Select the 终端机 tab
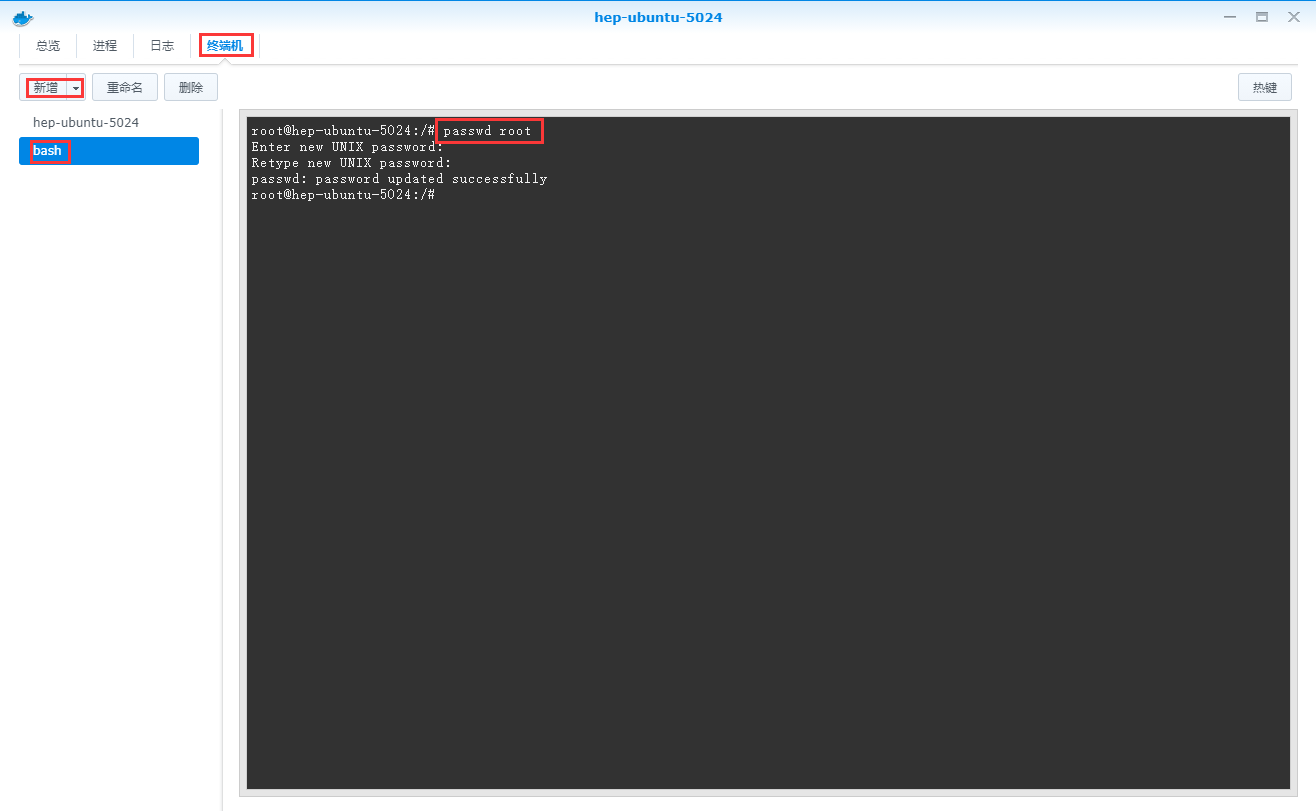Viewport: 1316px width, 811px height. coord(225,46)
